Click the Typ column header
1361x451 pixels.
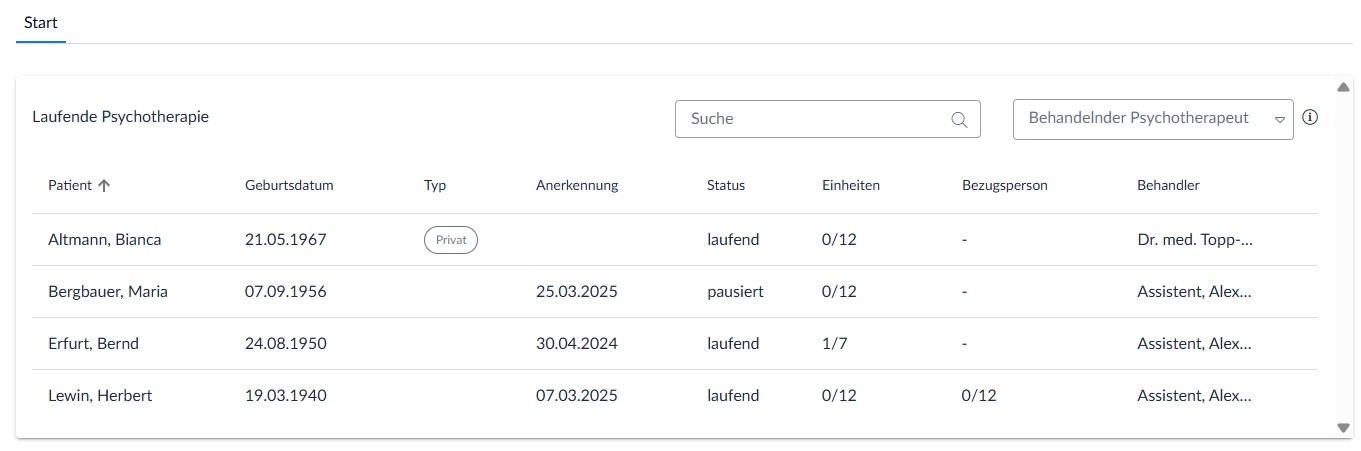click(x=435, y=185)
